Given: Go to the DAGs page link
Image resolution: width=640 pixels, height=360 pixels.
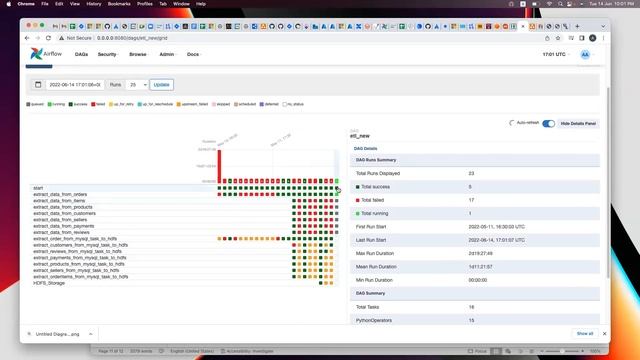Looking at the screenshot, I should (x=81, y=54).
